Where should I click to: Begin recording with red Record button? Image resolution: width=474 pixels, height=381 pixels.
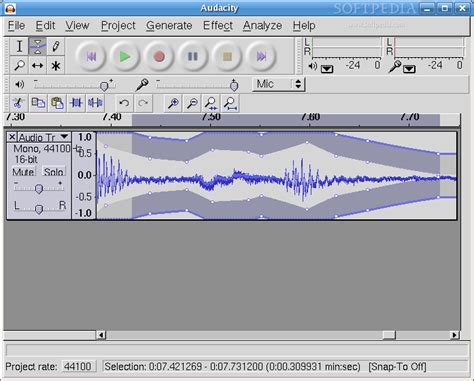pyautogui.click(x=159, y=56)
